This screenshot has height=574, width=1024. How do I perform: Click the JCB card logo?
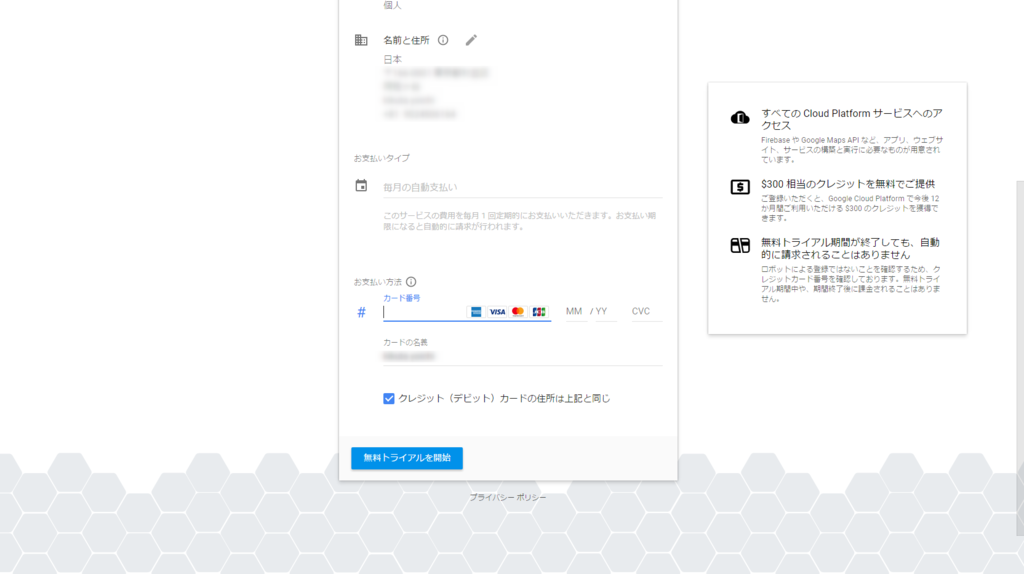[539, 311]
